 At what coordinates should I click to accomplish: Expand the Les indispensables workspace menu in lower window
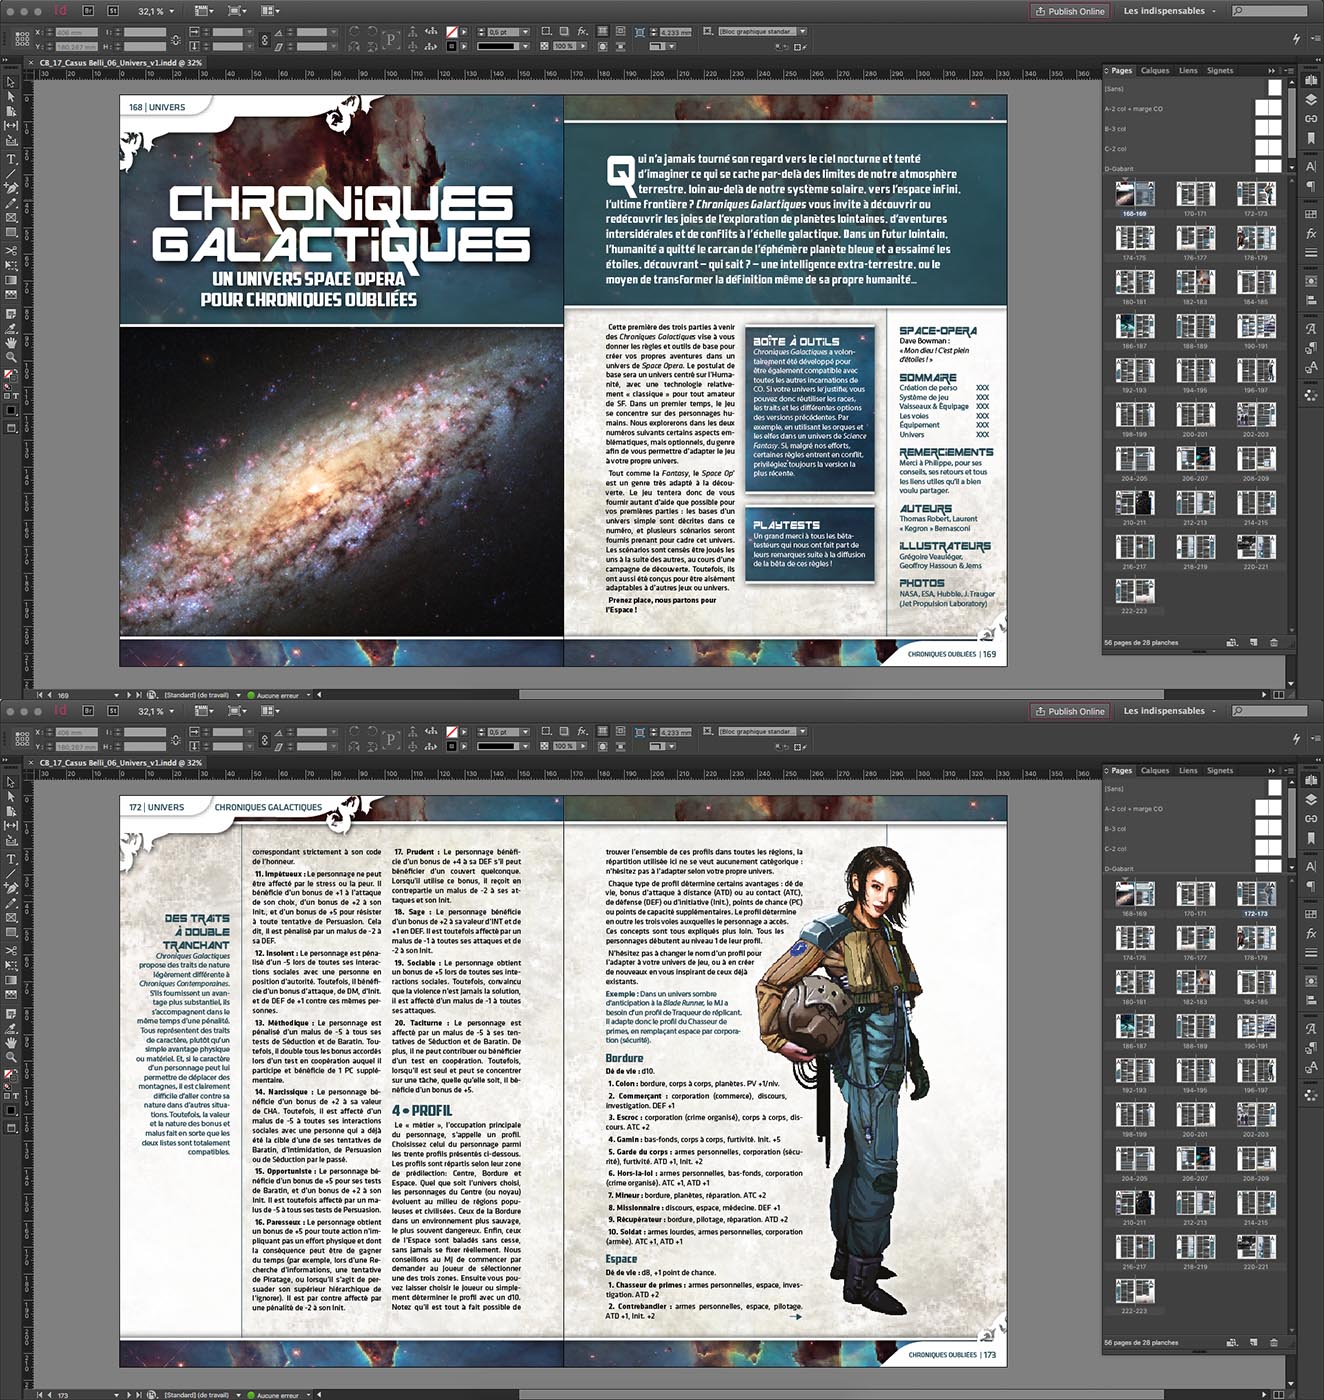tap(1170, 711)
